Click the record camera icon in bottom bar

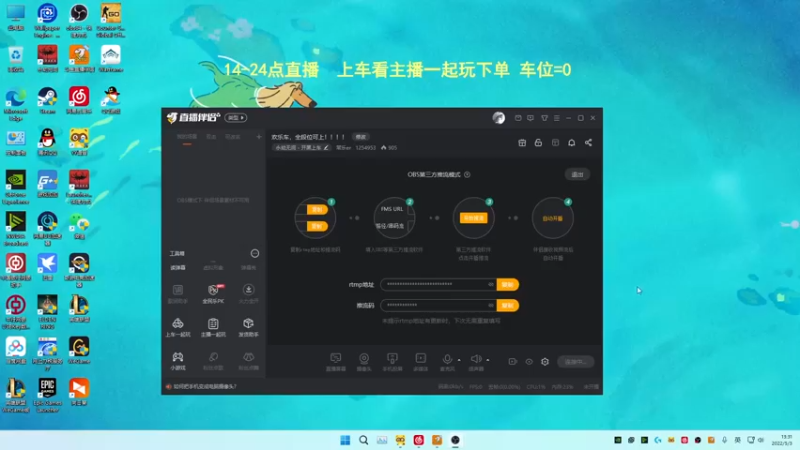coord(512,362)
